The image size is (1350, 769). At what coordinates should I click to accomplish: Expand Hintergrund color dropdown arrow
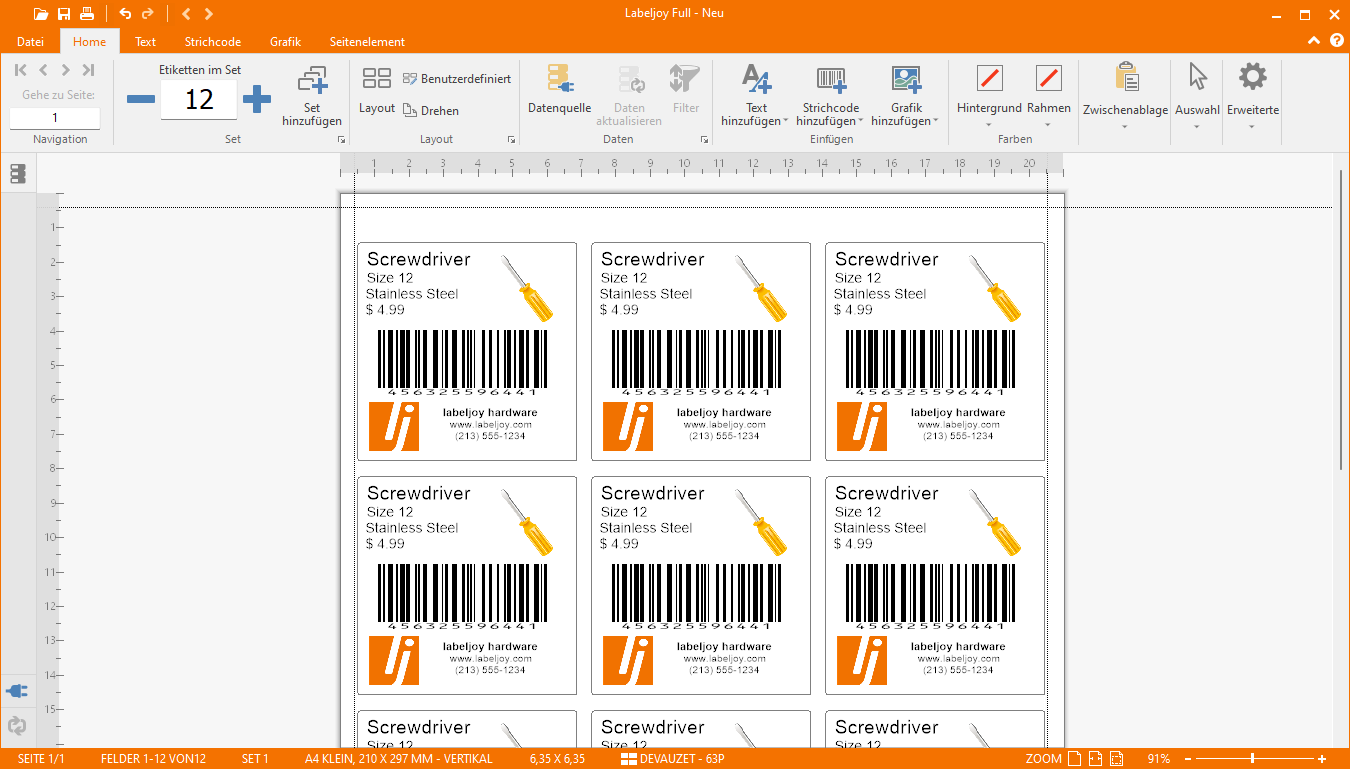pos(989,125)
